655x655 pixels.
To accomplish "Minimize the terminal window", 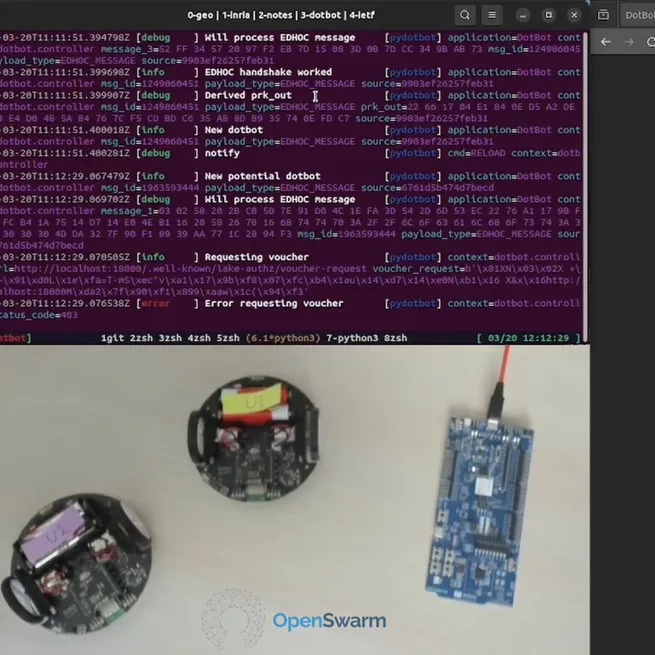I will point(523,15).
